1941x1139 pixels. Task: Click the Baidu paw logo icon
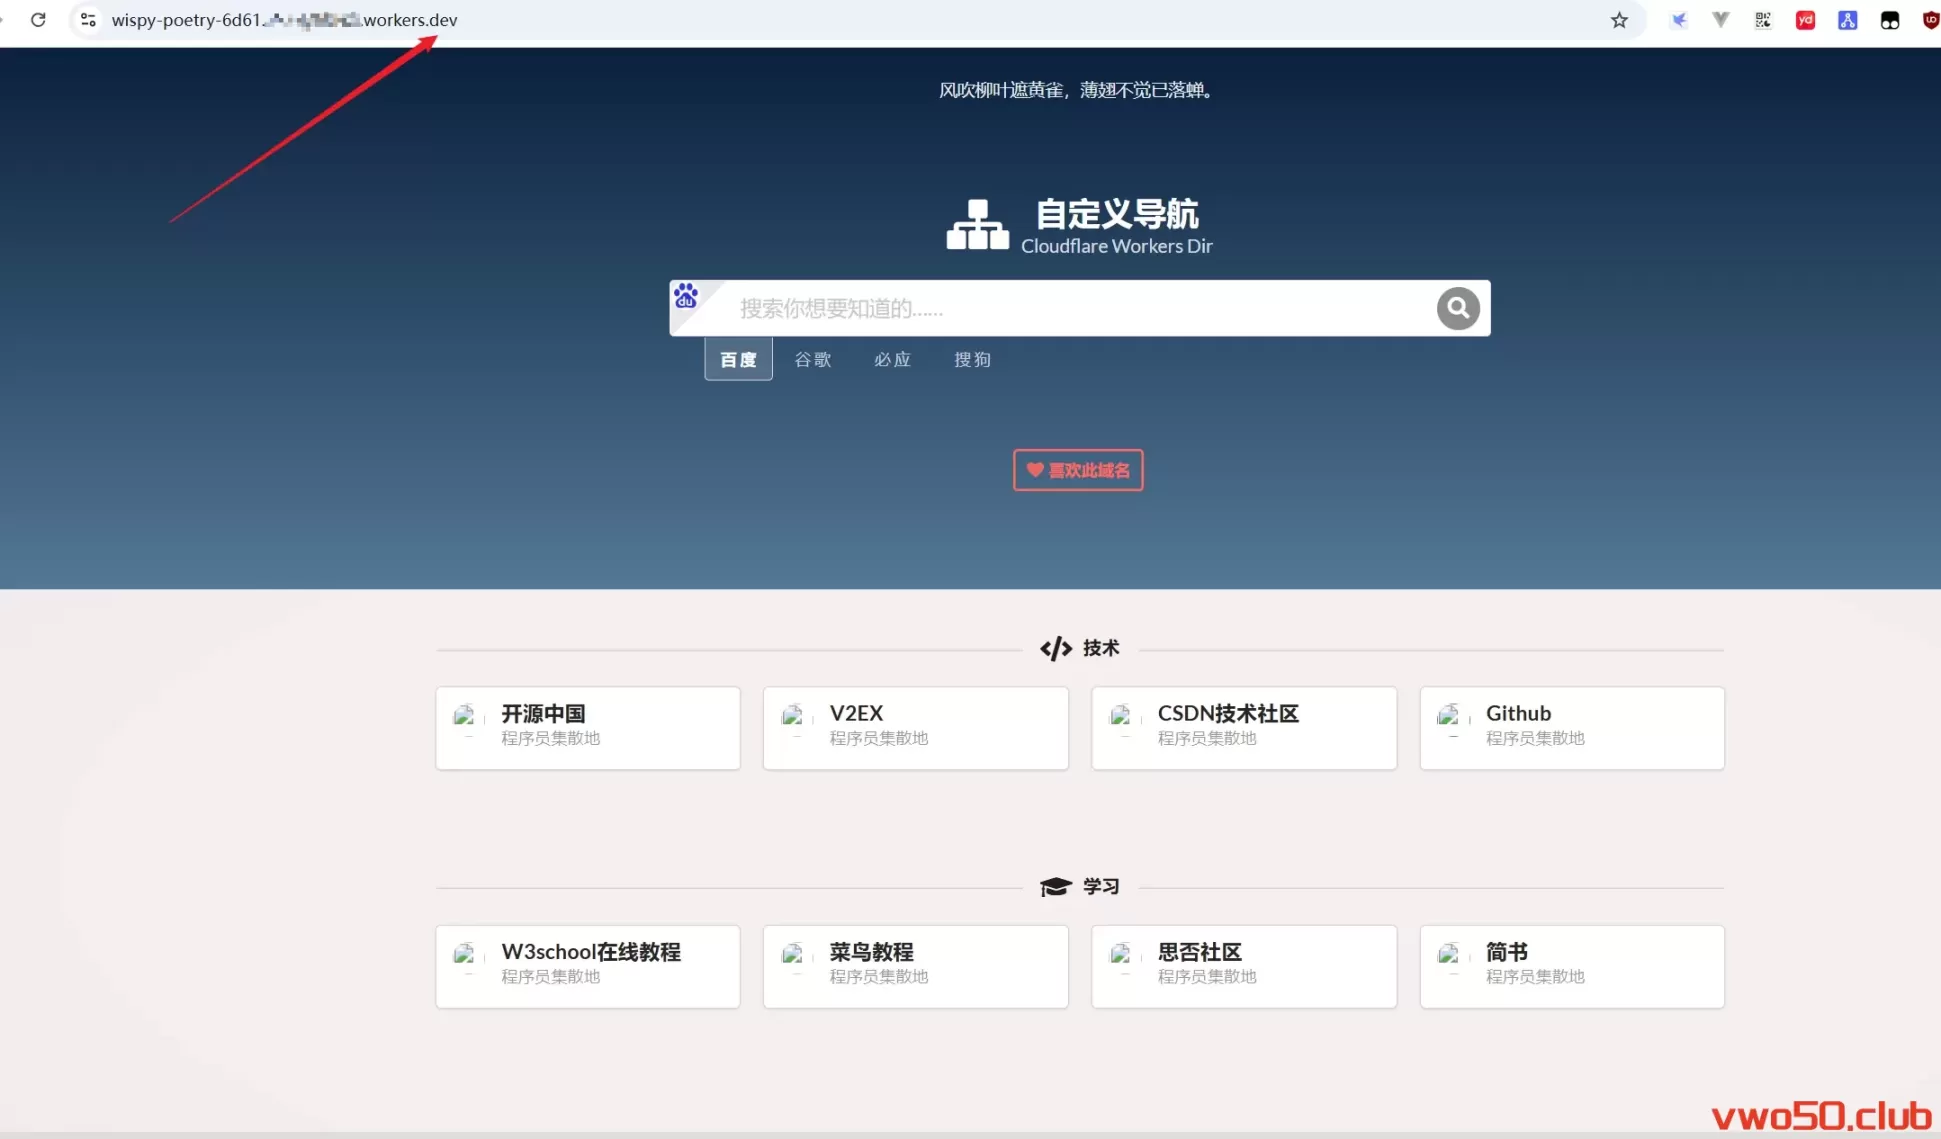click(x=686, y=296)
